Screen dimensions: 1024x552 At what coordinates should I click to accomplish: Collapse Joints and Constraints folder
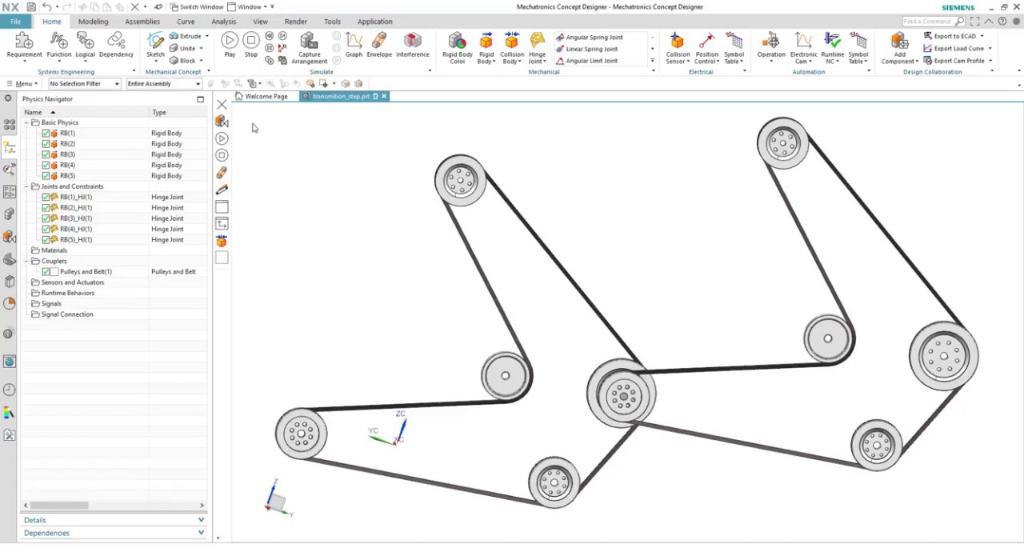(27, 187)
